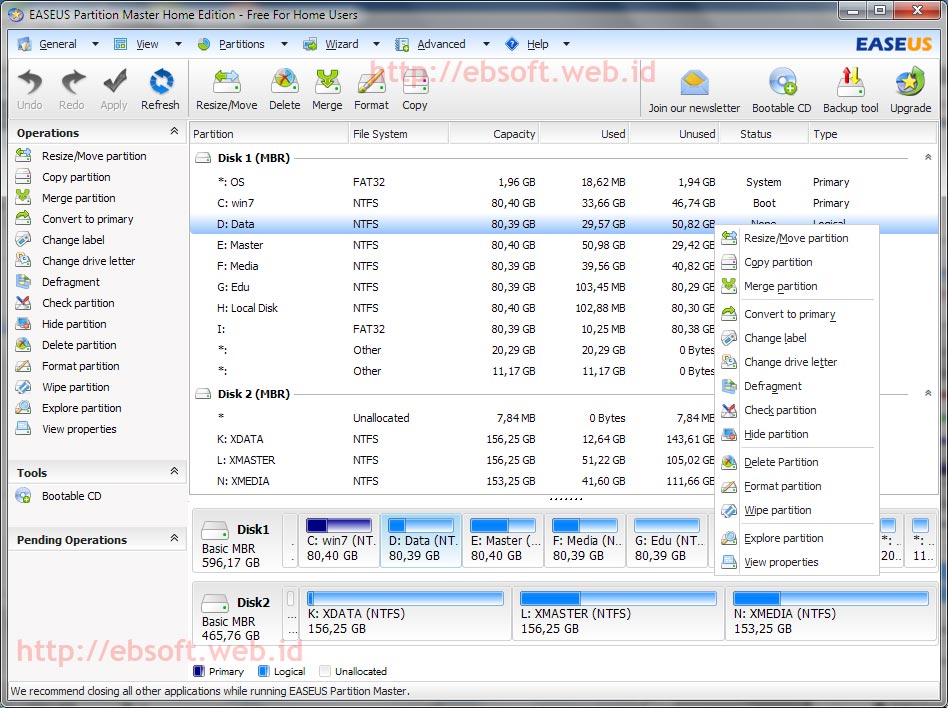Select Delete Partition in context menu
948x708 pixels.
(796, 463)
